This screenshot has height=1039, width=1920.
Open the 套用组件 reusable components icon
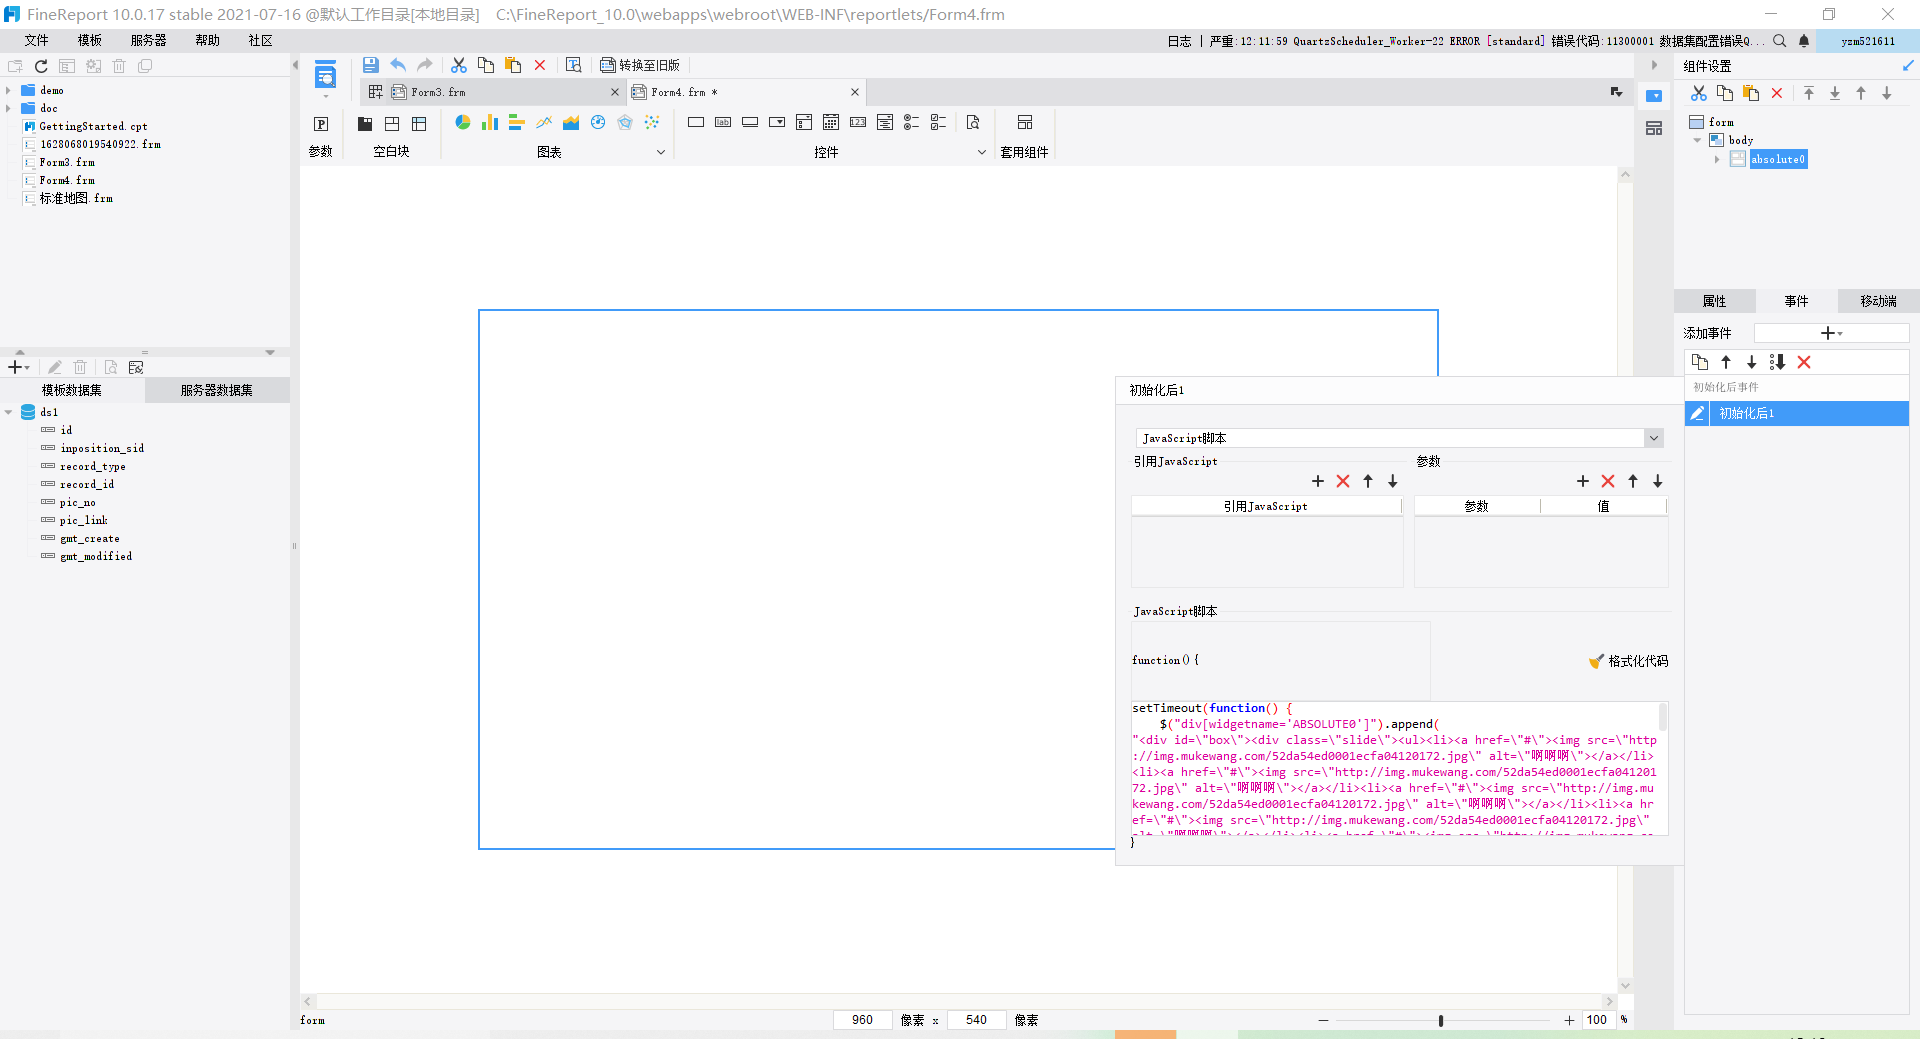(x=1025, y=122)
